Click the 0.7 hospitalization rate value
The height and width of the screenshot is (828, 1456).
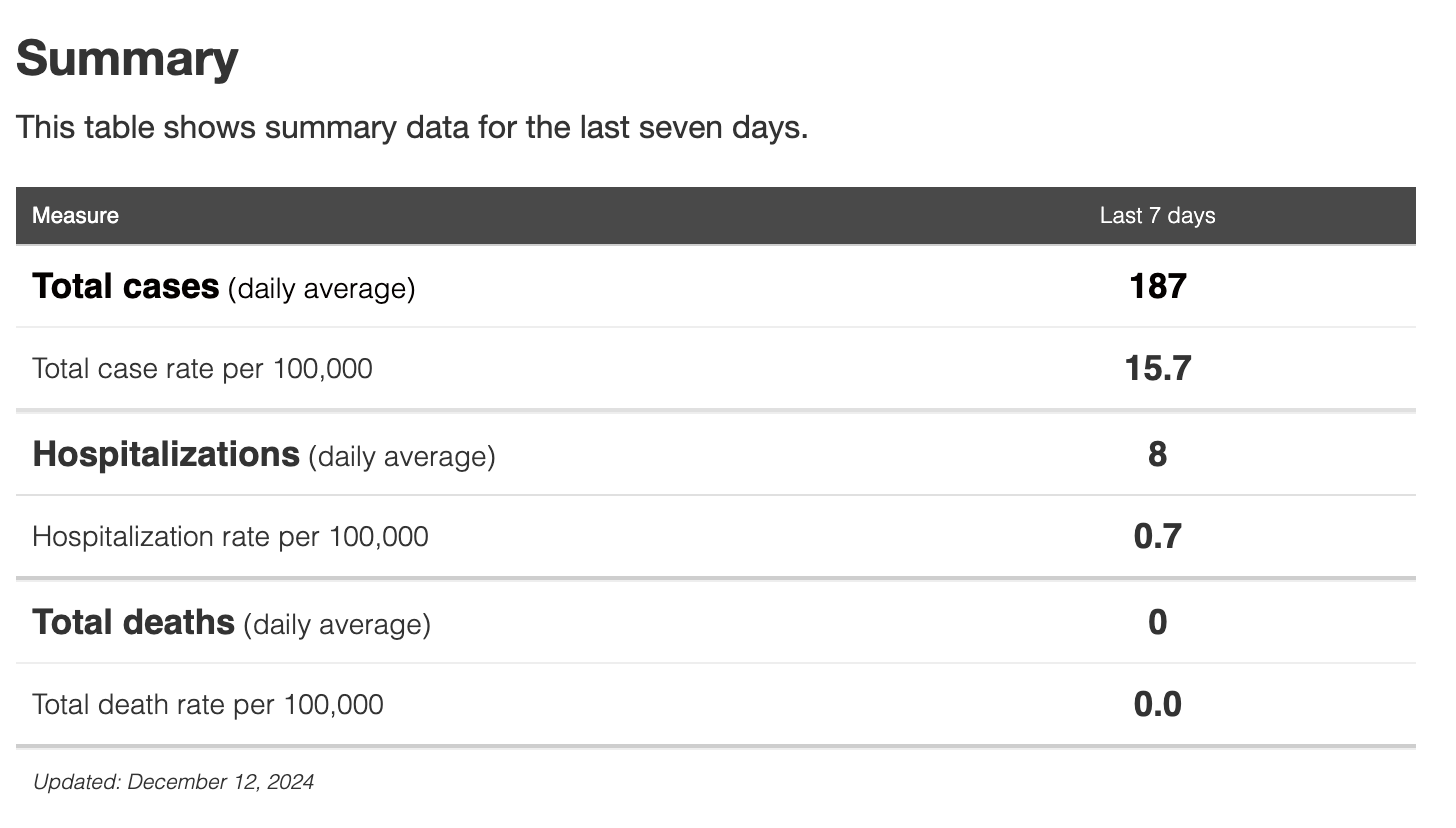[x=1157, y=537]
